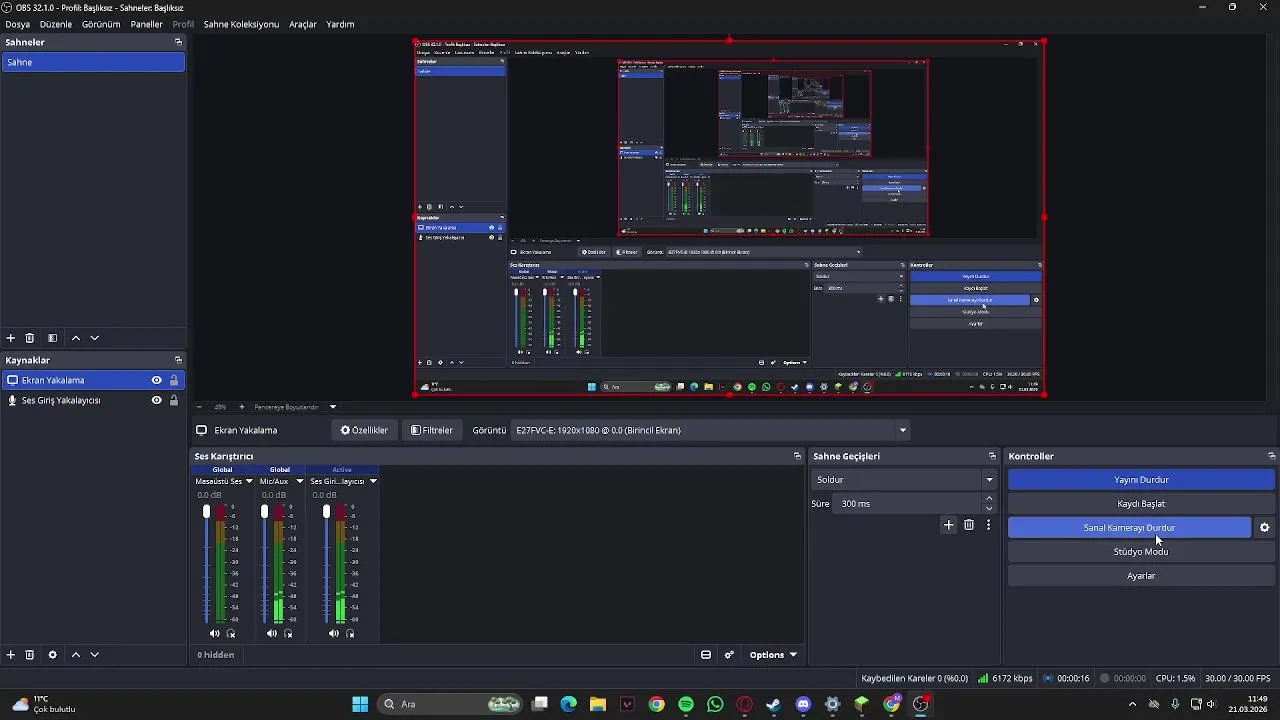1280x720 pixels.
Task: Open Steam from the taskbar
Action: (773, 704)
